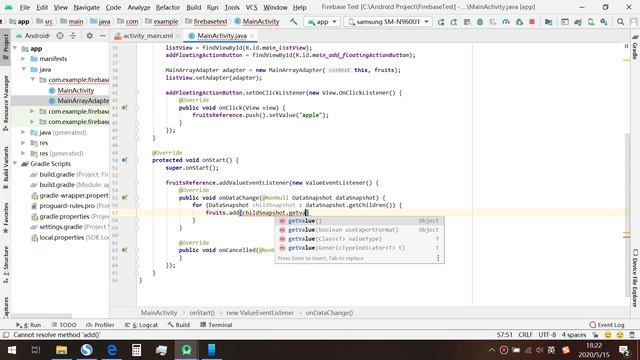
Task: Open the Windows Start menu
Action: point(11,350)
